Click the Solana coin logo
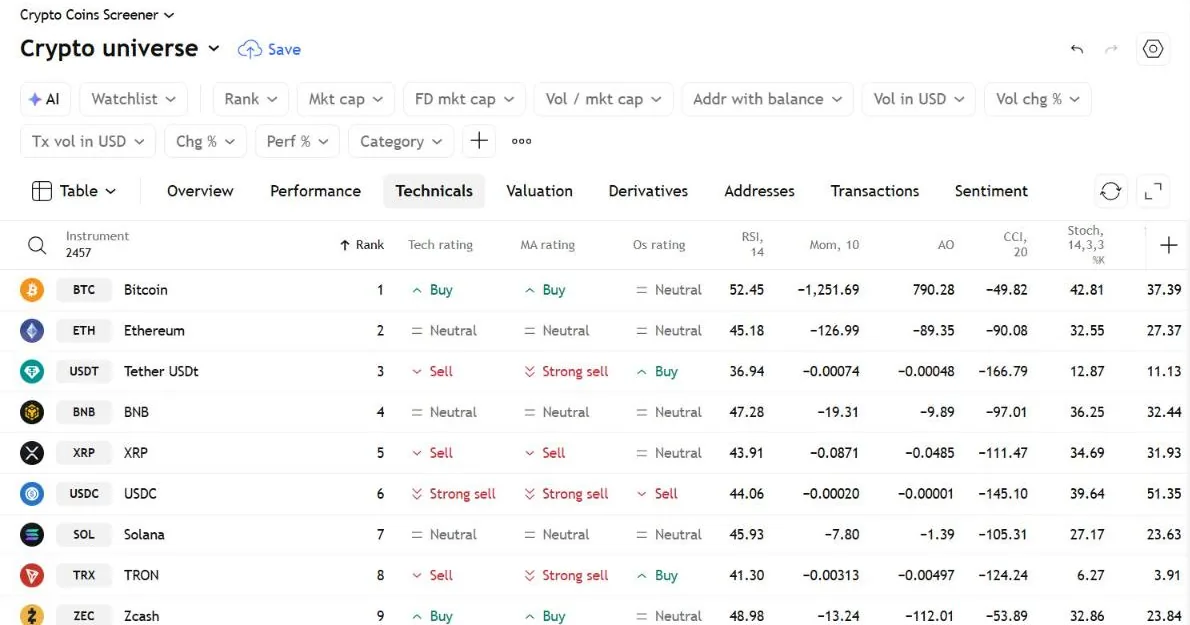This screenshot has width=1190, height=625. (x=32, y=535)
